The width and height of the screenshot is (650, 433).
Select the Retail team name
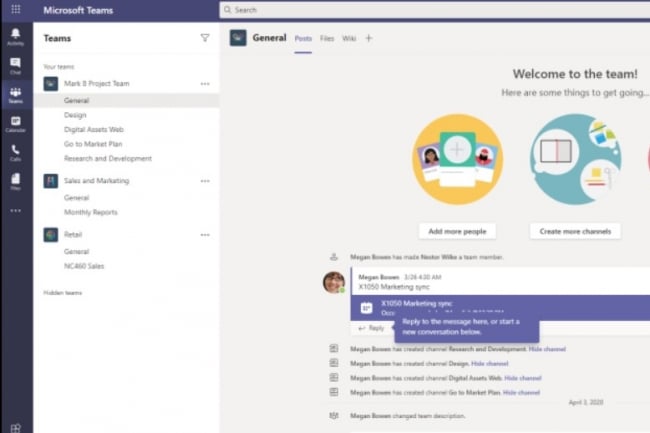[73, 235]
